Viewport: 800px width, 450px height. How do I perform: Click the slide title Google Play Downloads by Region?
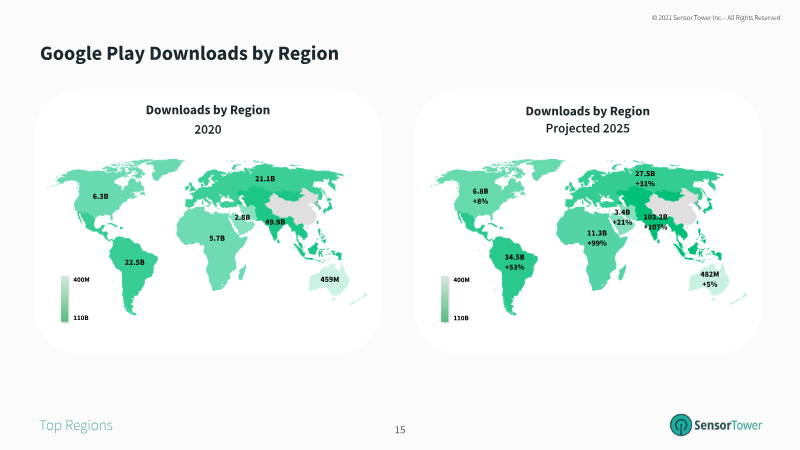click(x=189, y=54)
